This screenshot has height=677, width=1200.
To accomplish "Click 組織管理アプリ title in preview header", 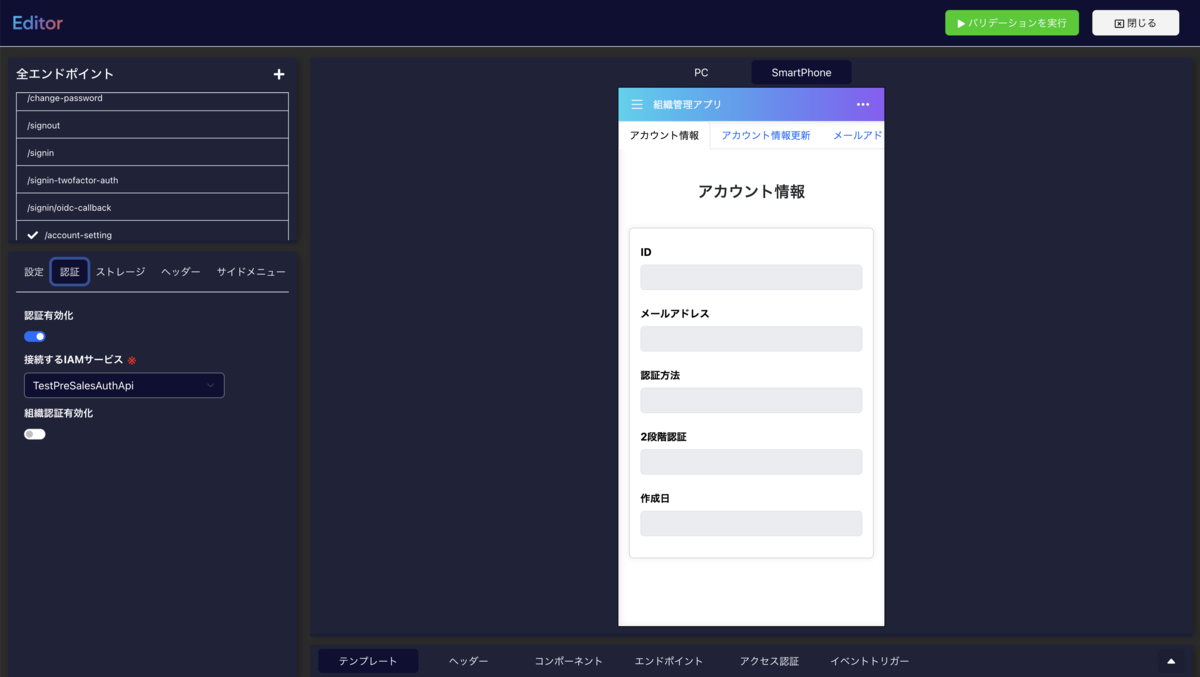I will (x=687, y=104).
